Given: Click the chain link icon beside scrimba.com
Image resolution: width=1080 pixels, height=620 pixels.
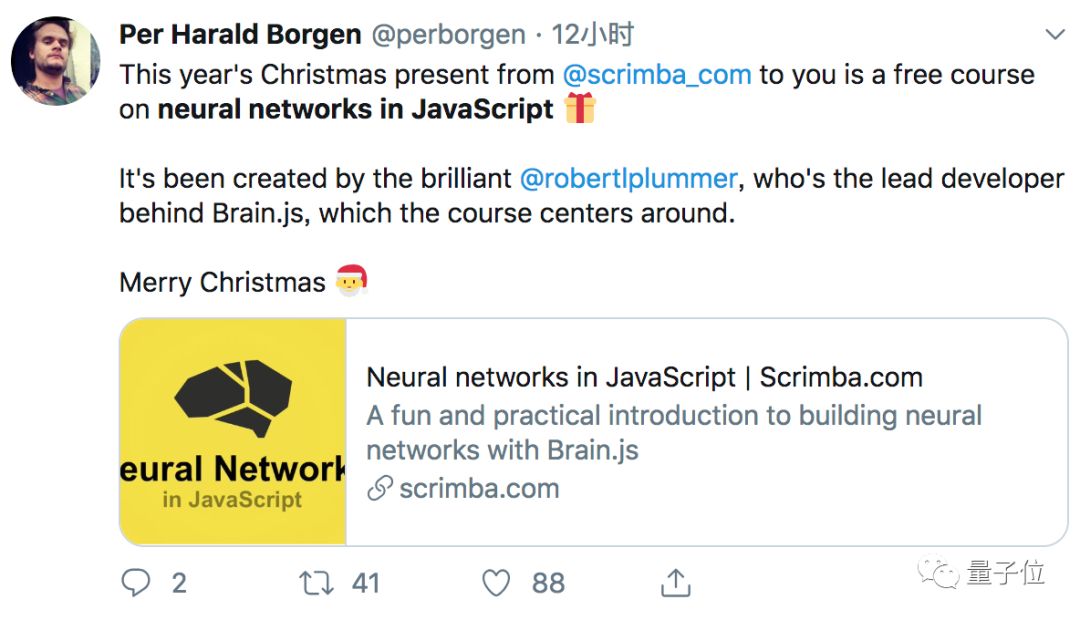Looking at the screenshot, I should click(379, 489).
